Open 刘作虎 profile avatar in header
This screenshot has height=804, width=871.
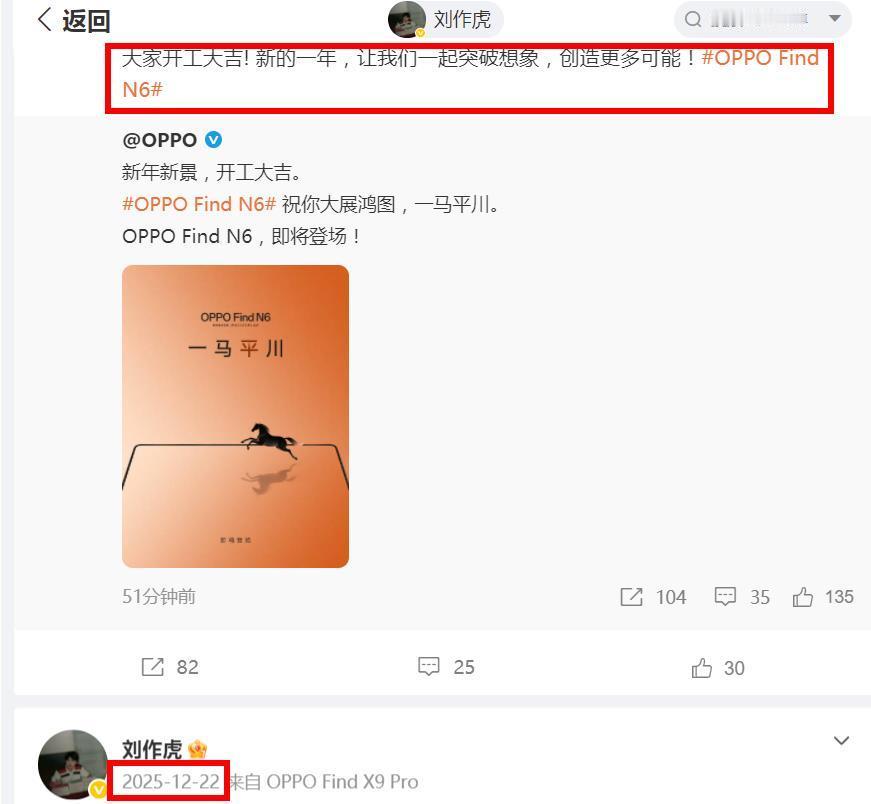point(407,19)
